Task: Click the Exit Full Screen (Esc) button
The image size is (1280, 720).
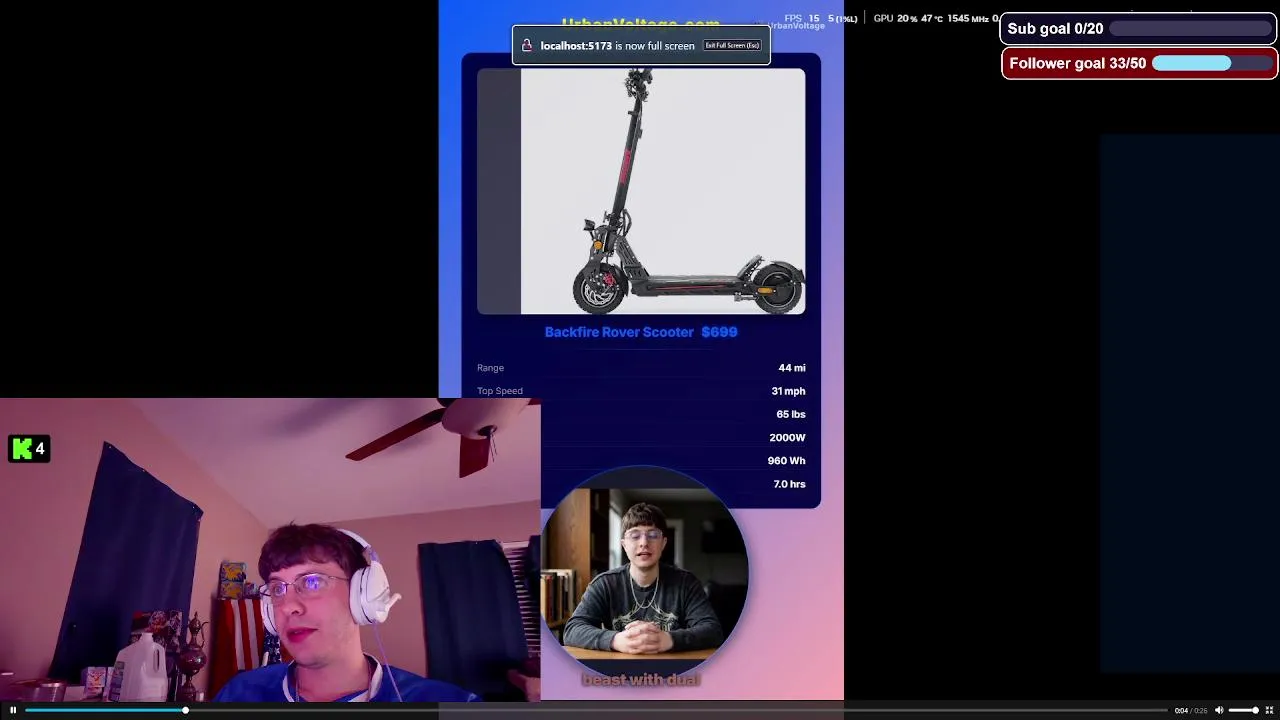Action: (x=732, y=46)
